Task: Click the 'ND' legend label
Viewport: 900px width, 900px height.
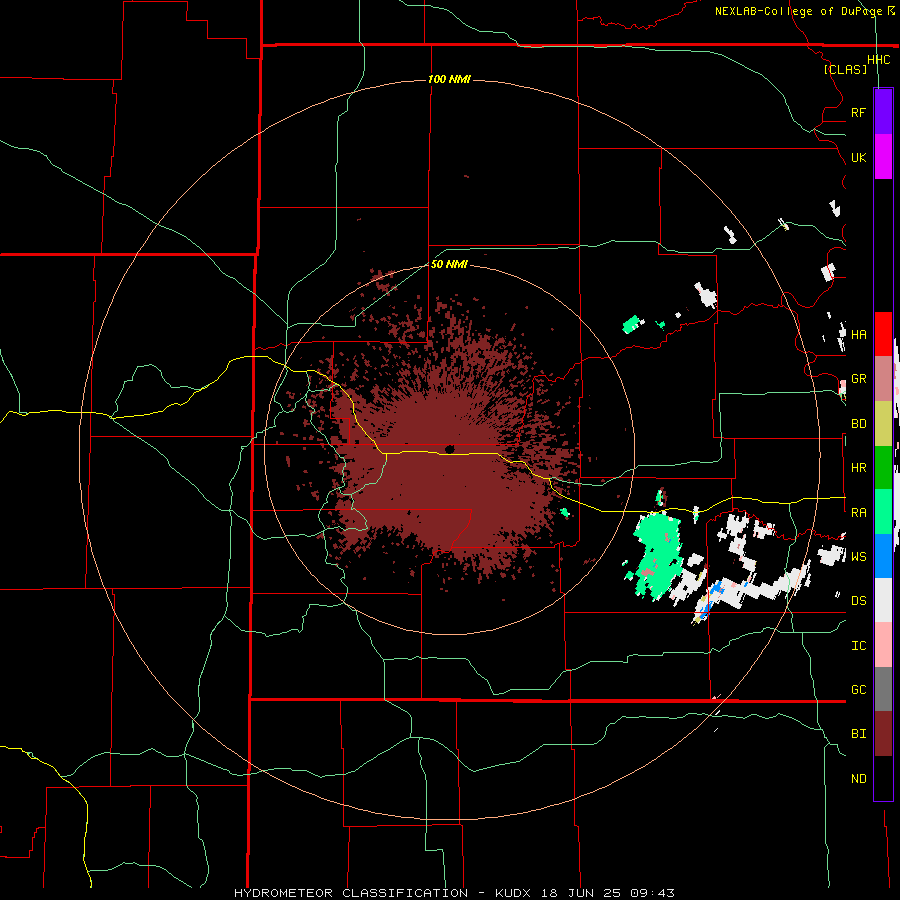Action: point(858,778)
